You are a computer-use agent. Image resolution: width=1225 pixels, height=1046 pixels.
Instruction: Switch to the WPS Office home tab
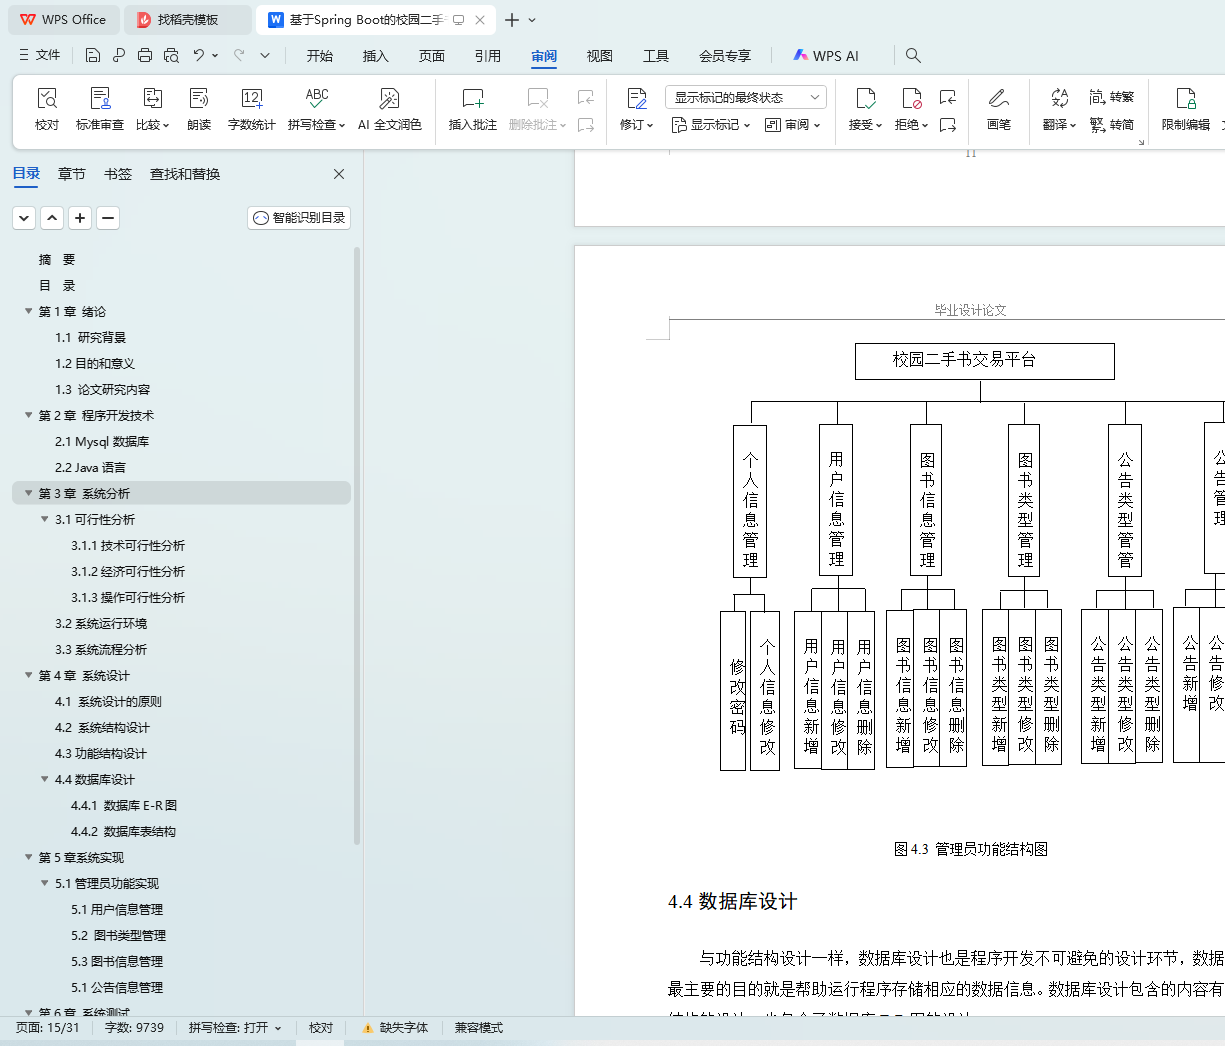point(64,20)
